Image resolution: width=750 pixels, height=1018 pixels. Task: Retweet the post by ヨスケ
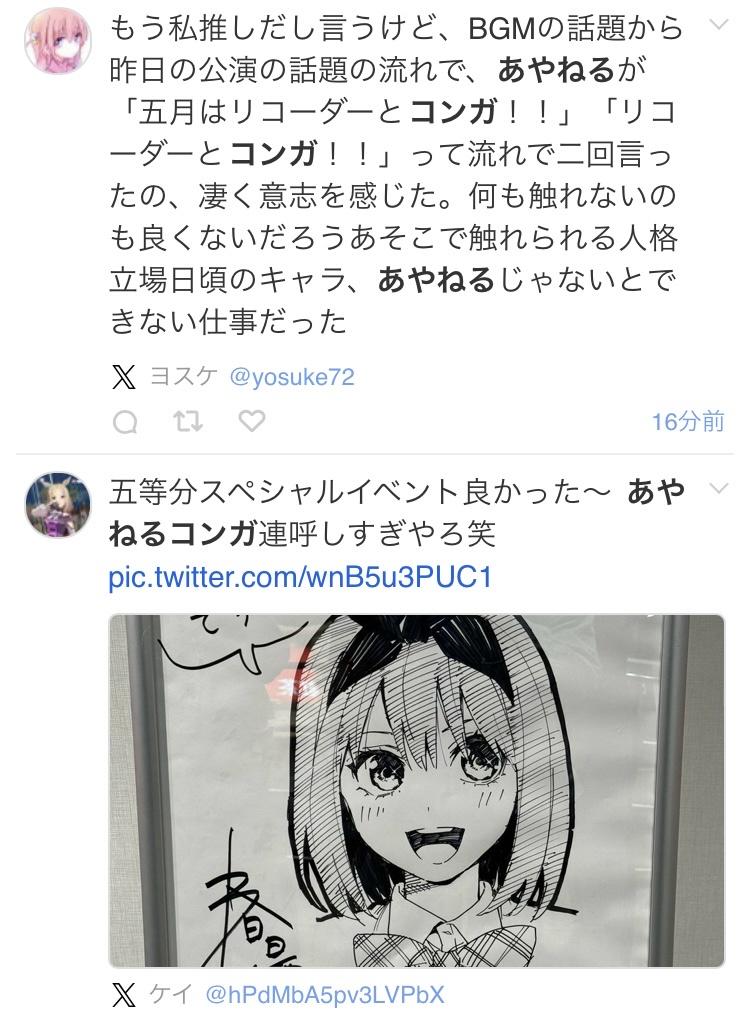click(x=188, y=422)
